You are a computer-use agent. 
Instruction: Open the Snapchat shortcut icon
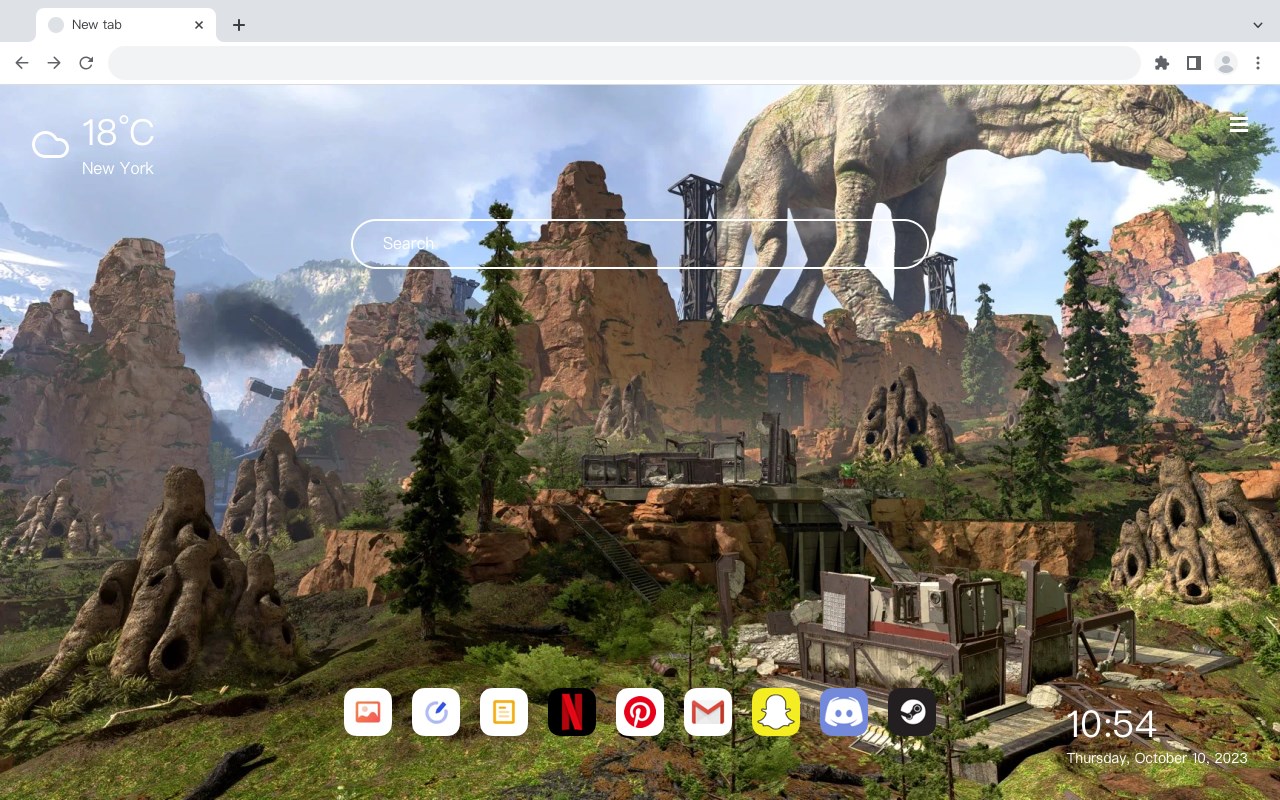point(776,712)
